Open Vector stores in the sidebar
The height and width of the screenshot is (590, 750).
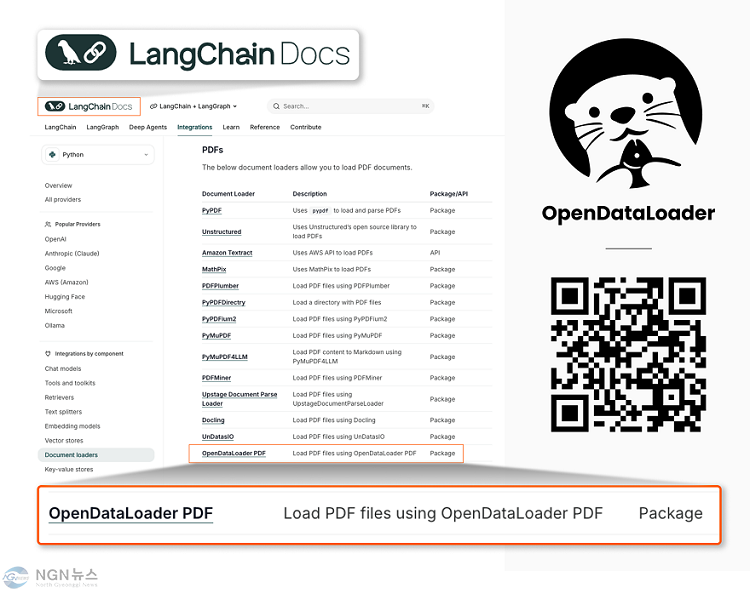point(64,441)
